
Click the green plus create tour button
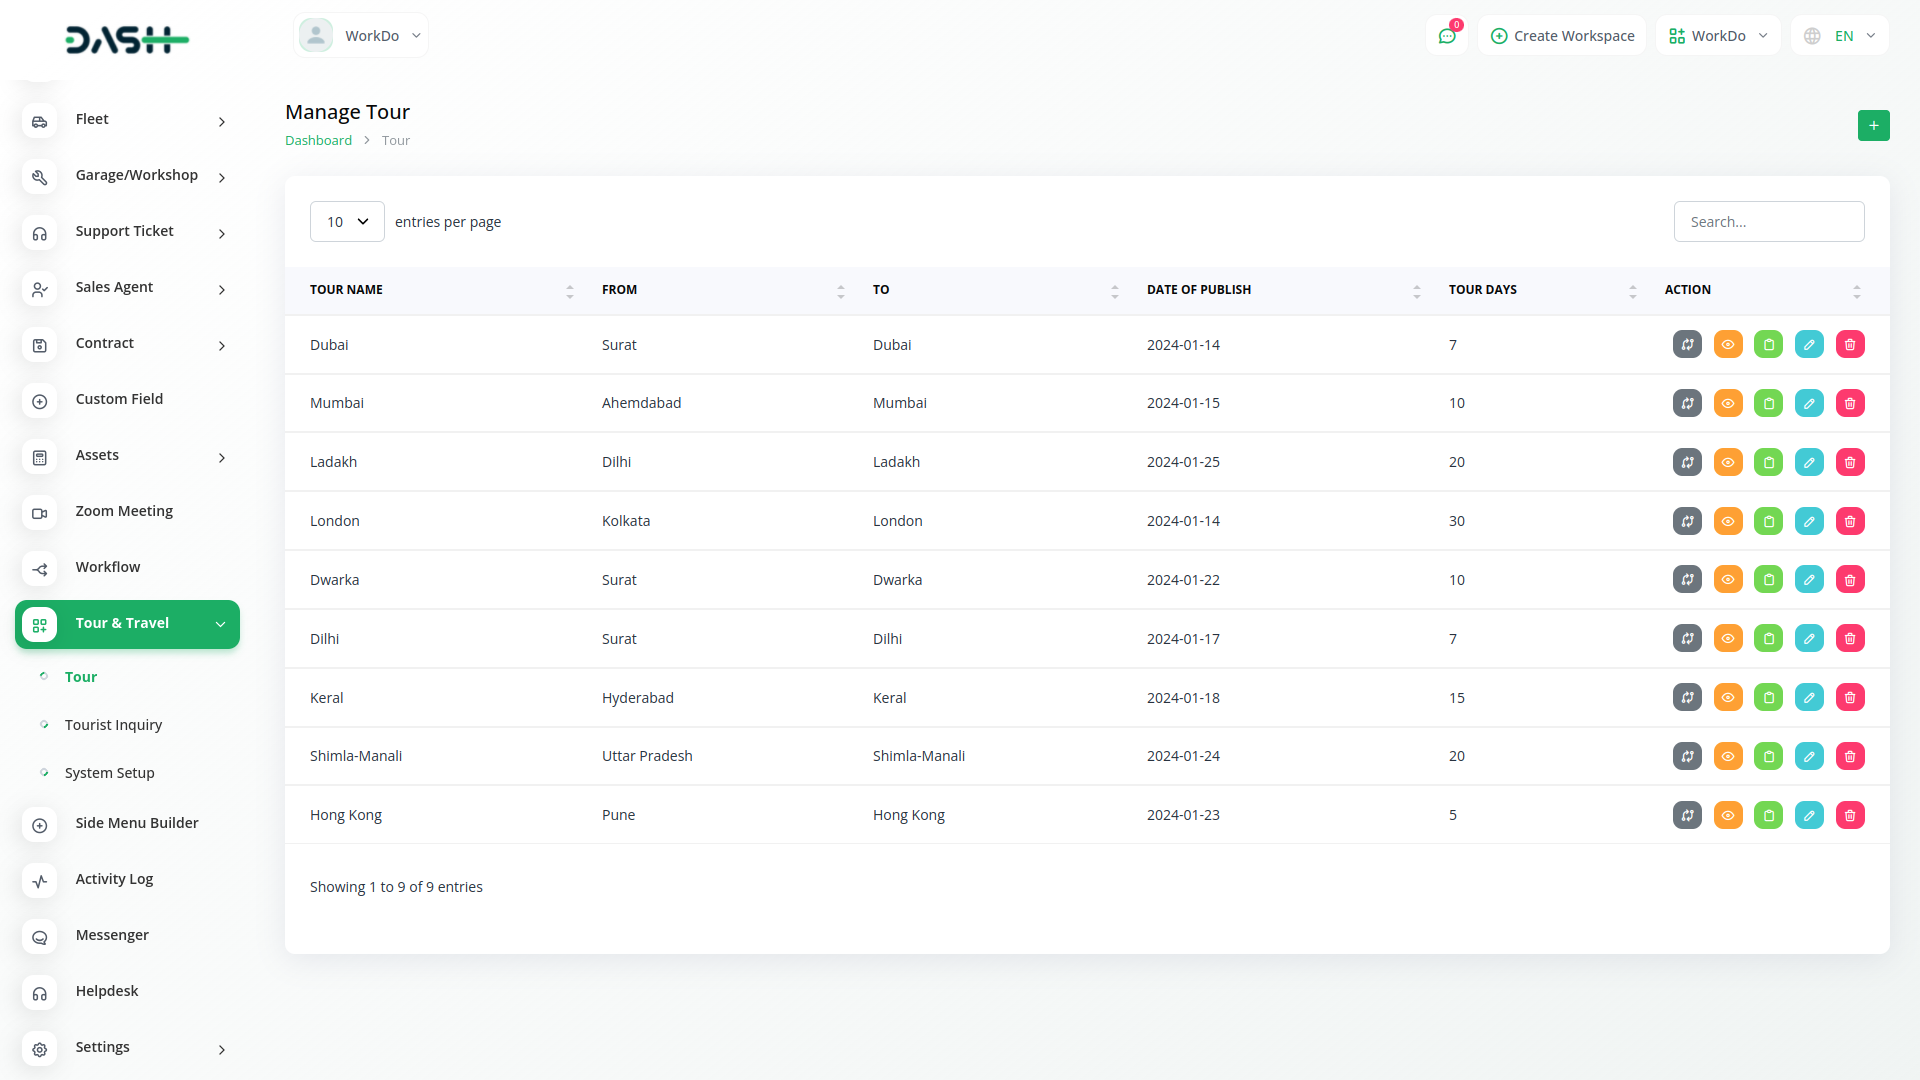(1873, 125)
